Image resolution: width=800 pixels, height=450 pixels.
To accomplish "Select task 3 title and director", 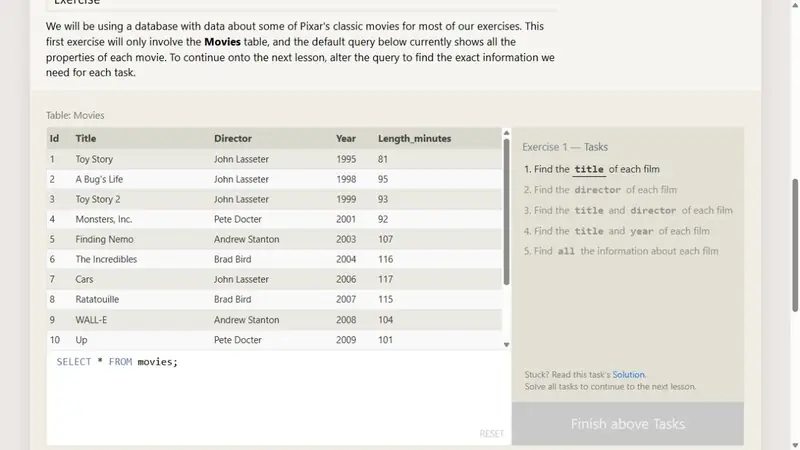I will 628,210.
